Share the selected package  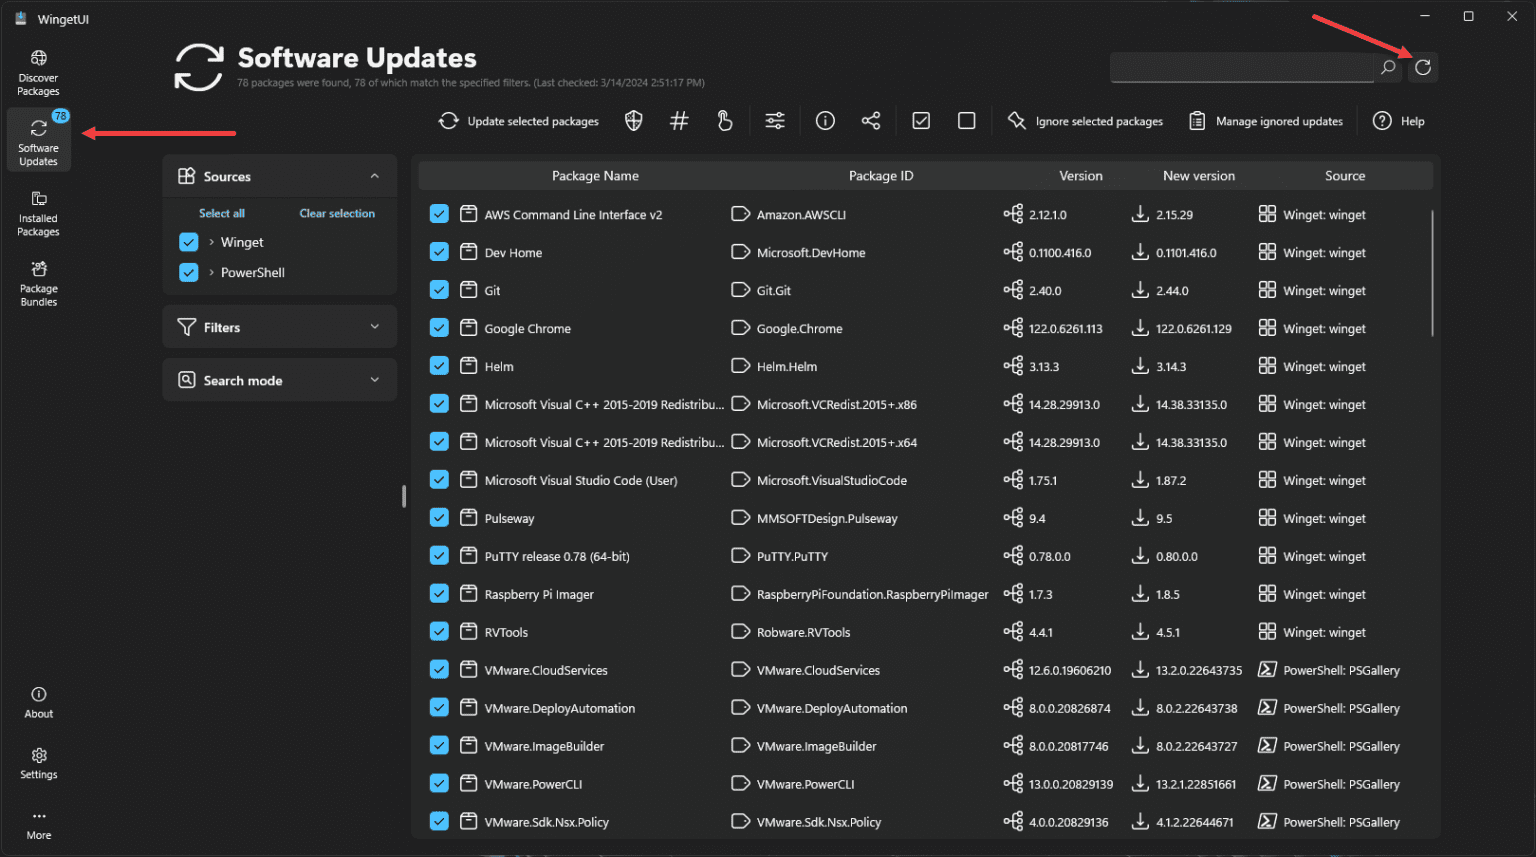(870, 120)
